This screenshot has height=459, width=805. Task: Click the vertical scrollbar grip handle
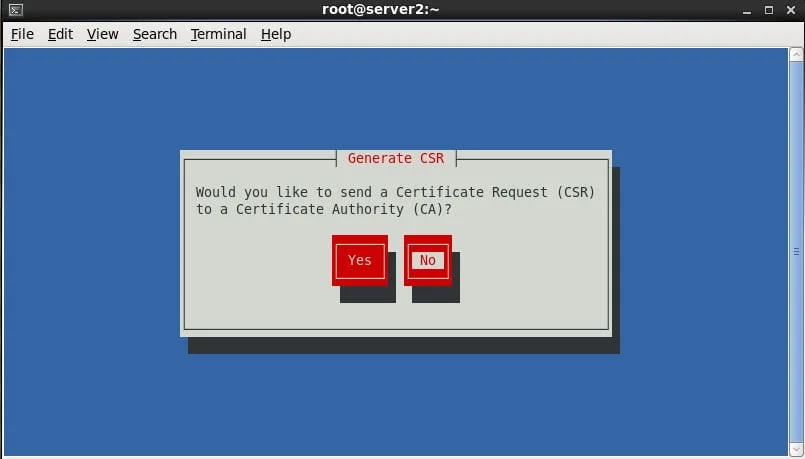pyautogui.click(x=796, y=251)
